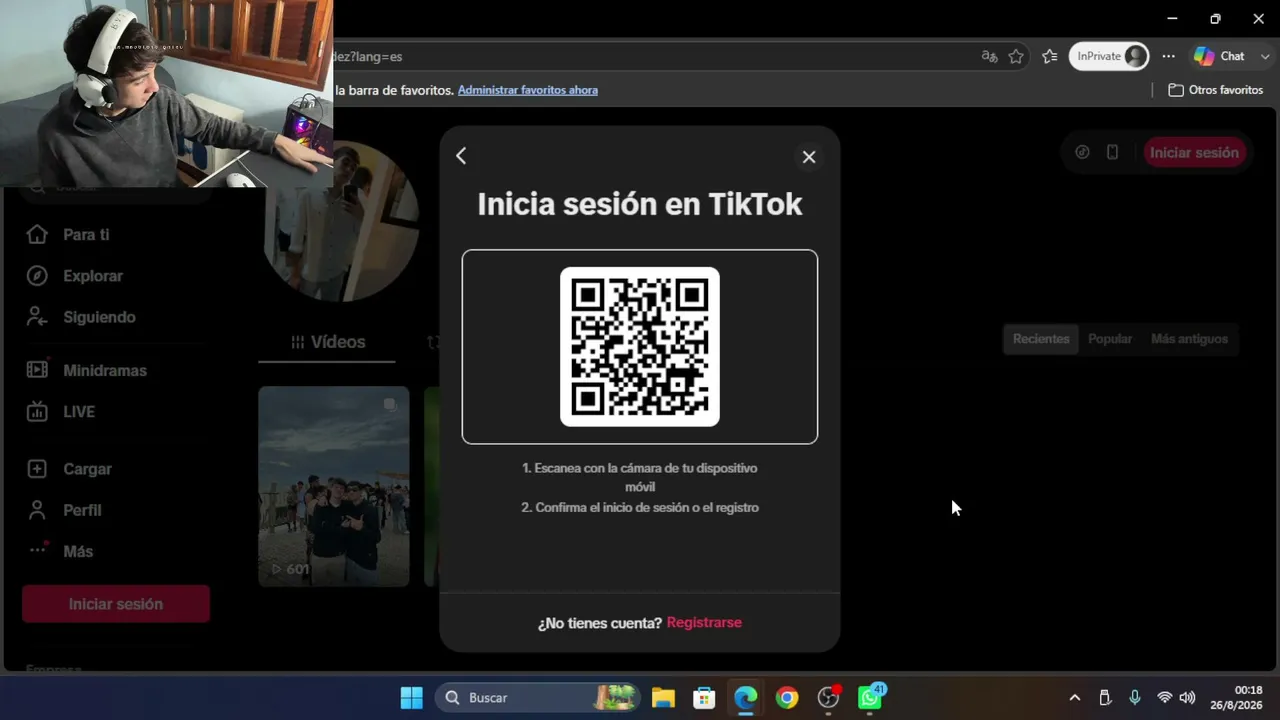Click the phone app icon
This screenshot has height=720, width=1280.
click(1112, 152)
